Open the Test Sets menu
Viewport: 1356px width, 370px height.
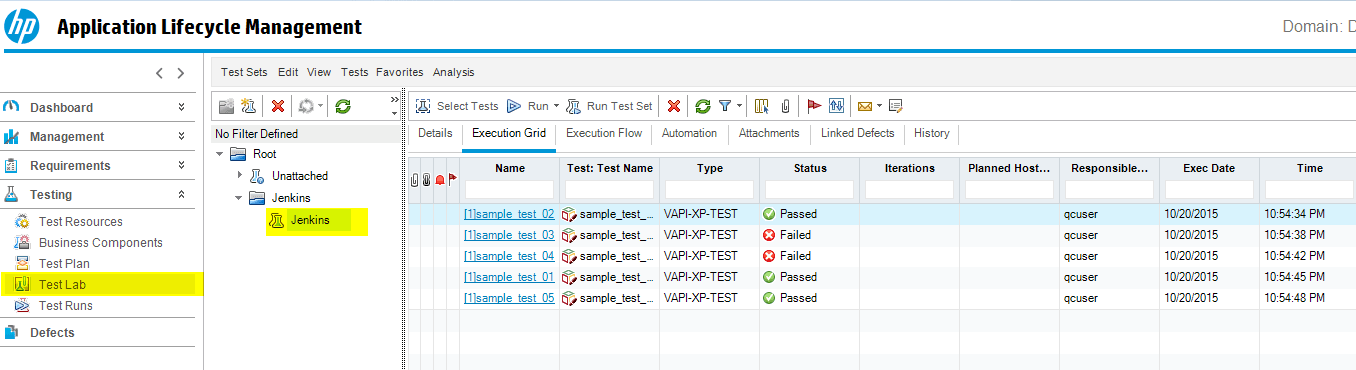[x=244, y=72]
